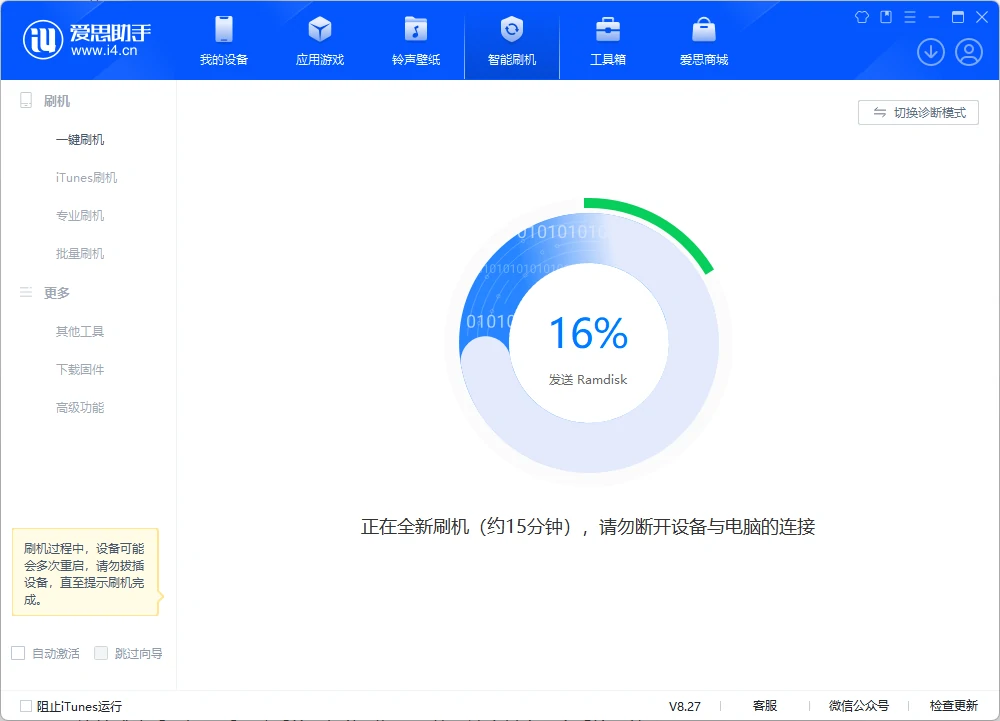
Task: Click 切换诊断模式 button
Action: pos(918,113)
